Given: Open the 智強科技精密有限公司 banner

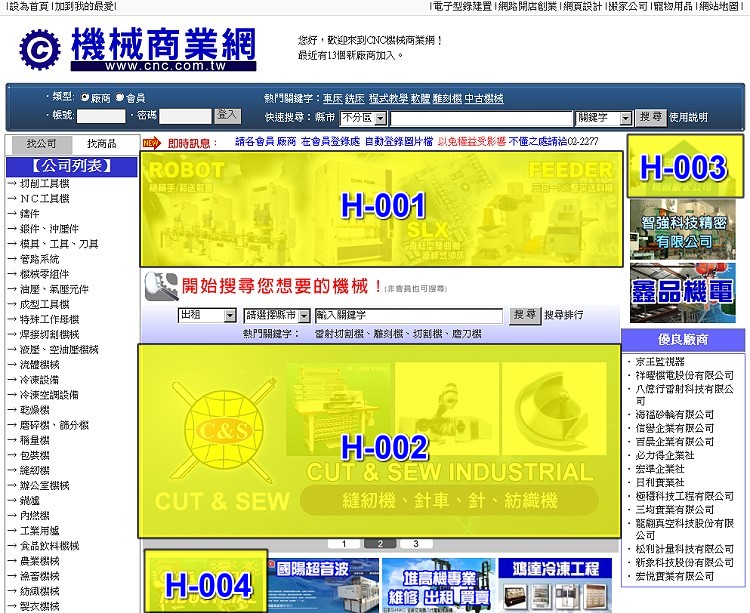Looking at the screenshot, I should pyautogui.click(x=683, y=230).
